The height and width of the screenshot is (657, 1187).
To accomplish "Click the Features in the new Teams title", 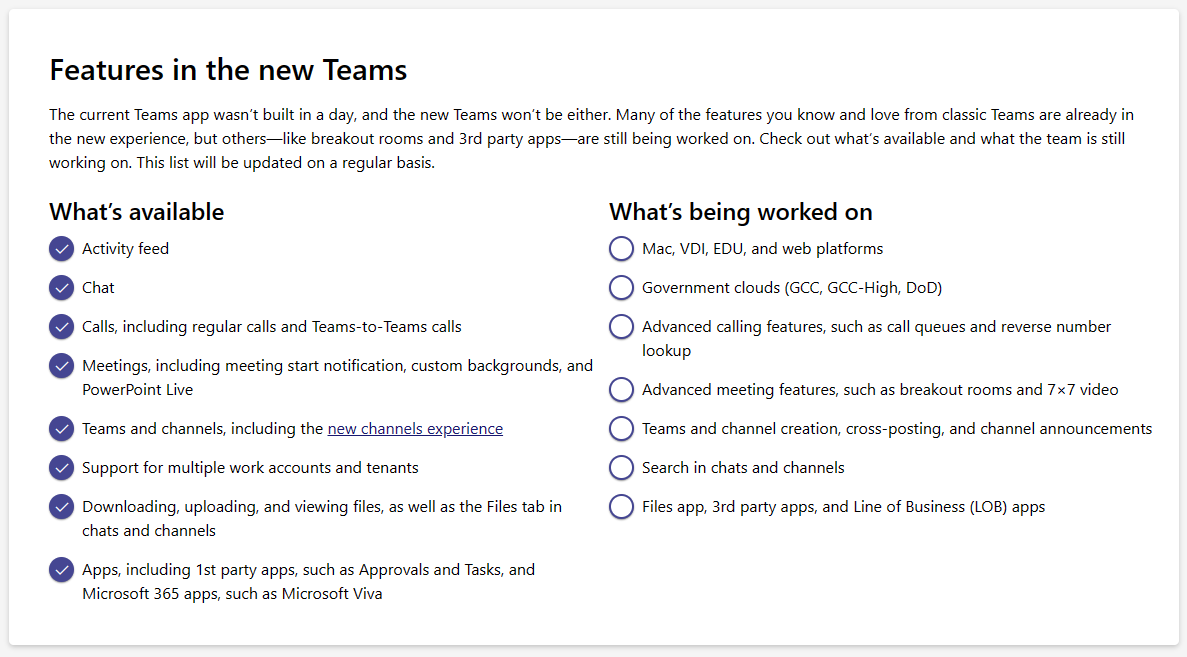I will [x=228, y=70].
